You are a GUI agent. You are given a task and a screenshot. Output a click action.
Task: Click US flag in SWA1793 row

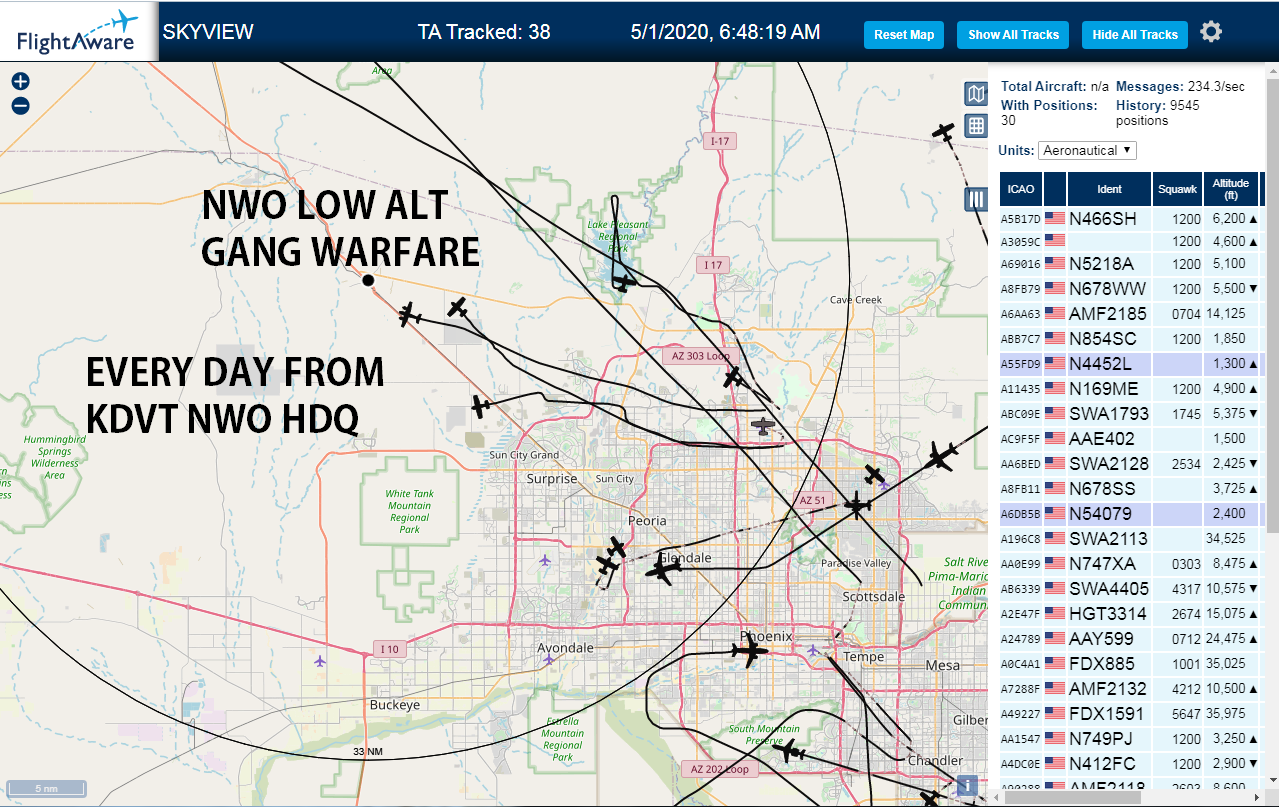[1054, 413]
